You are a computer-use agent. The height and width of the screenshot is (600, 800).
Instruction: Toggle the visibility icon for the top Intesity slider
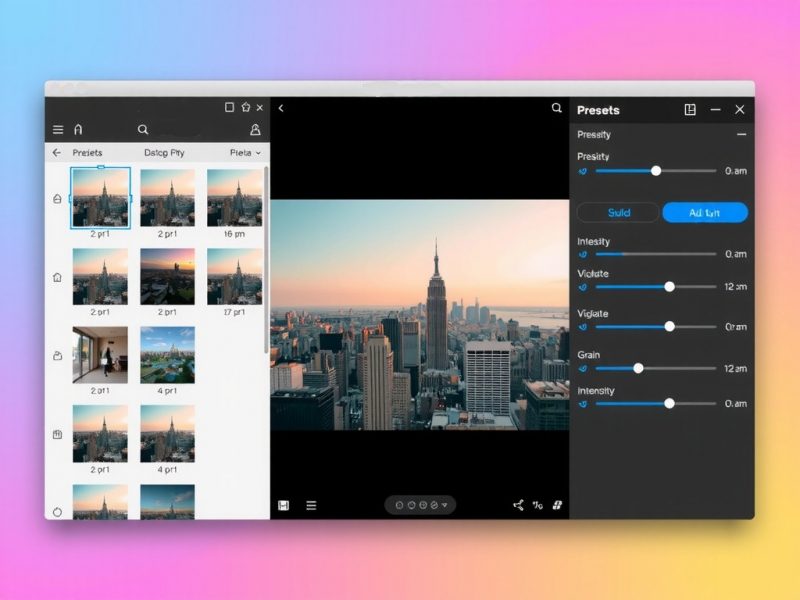583,254
